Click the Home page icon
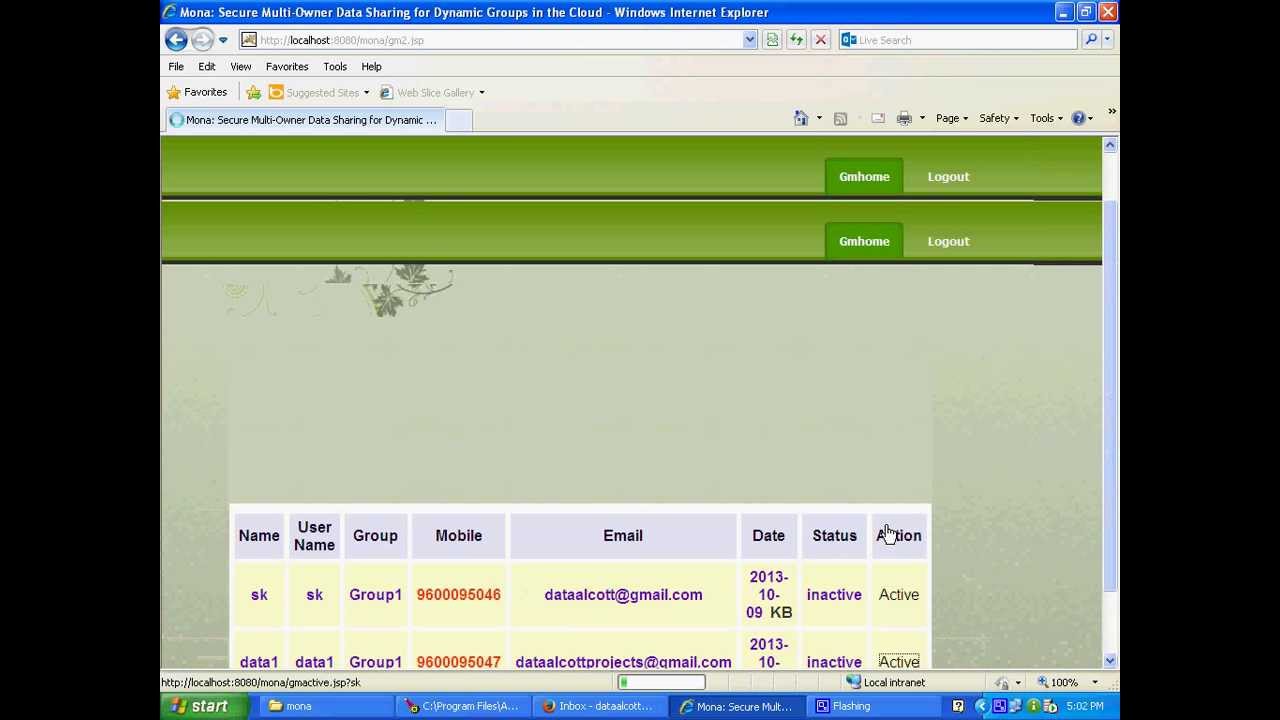1280x720 pixels. [801, 118]
